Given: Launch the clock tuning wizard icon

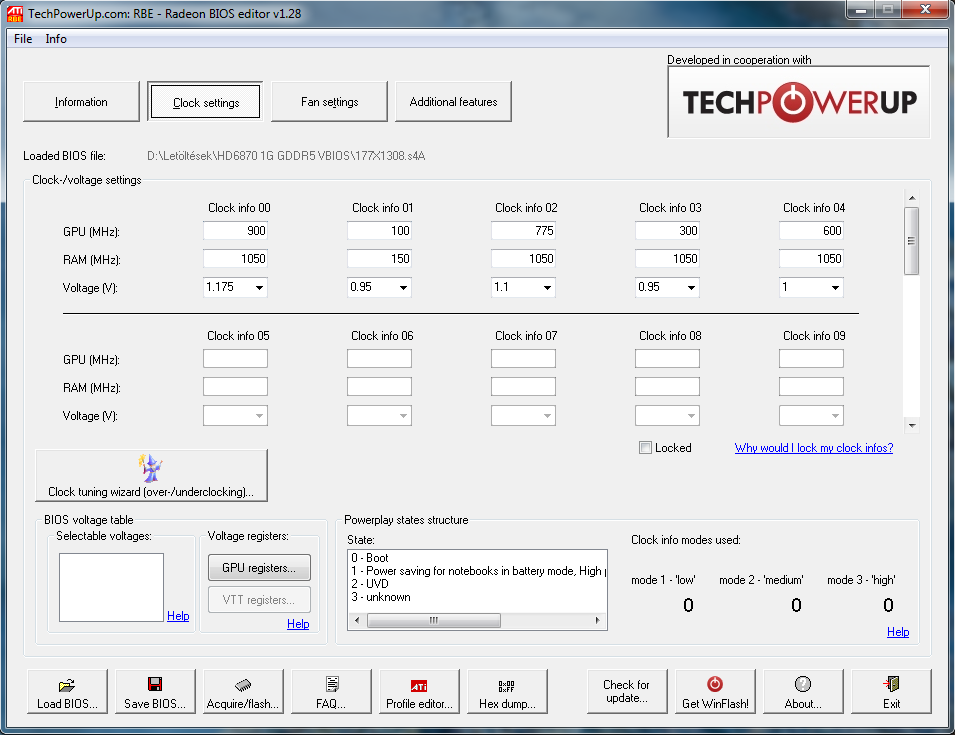Looking at the screenshot, I should pos(150,468).
